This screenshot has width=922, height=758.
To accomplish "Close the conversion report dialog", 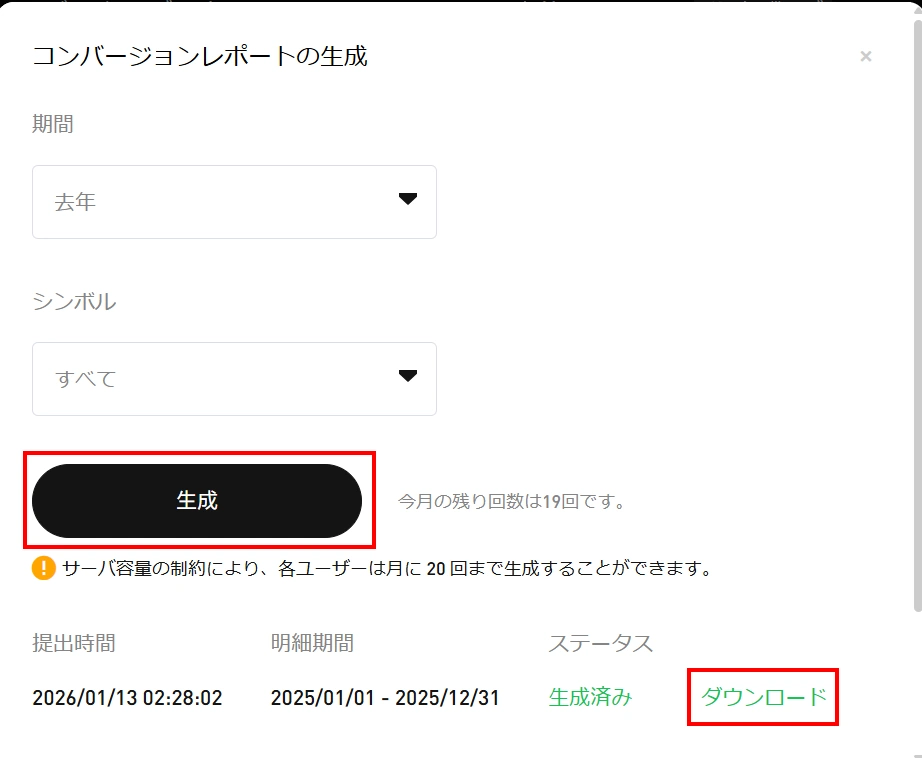I will pyautogui.click(x=866, y=56).
